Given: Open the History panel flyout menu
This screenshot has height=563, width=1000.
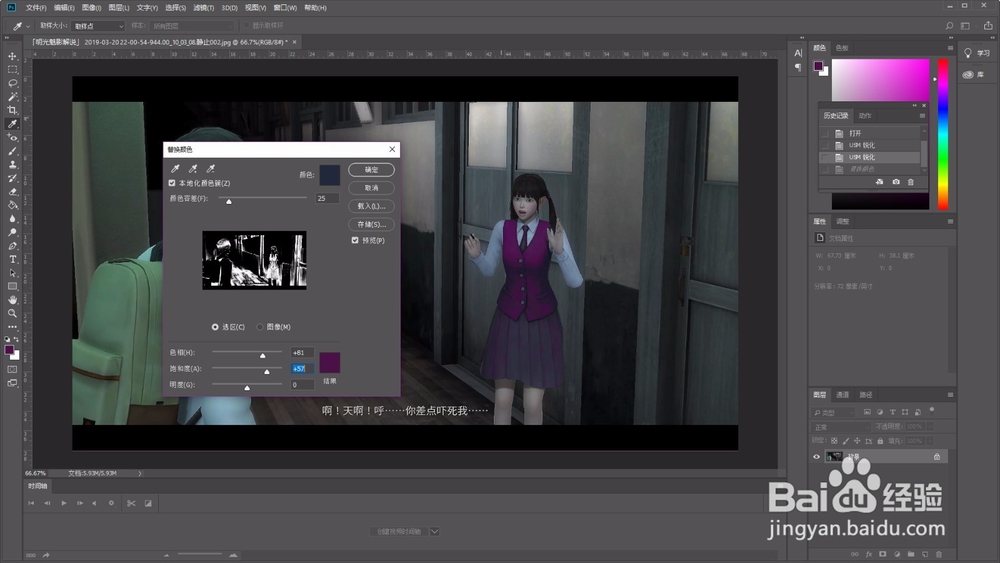Looking at the screenshot, I should 922,115.
